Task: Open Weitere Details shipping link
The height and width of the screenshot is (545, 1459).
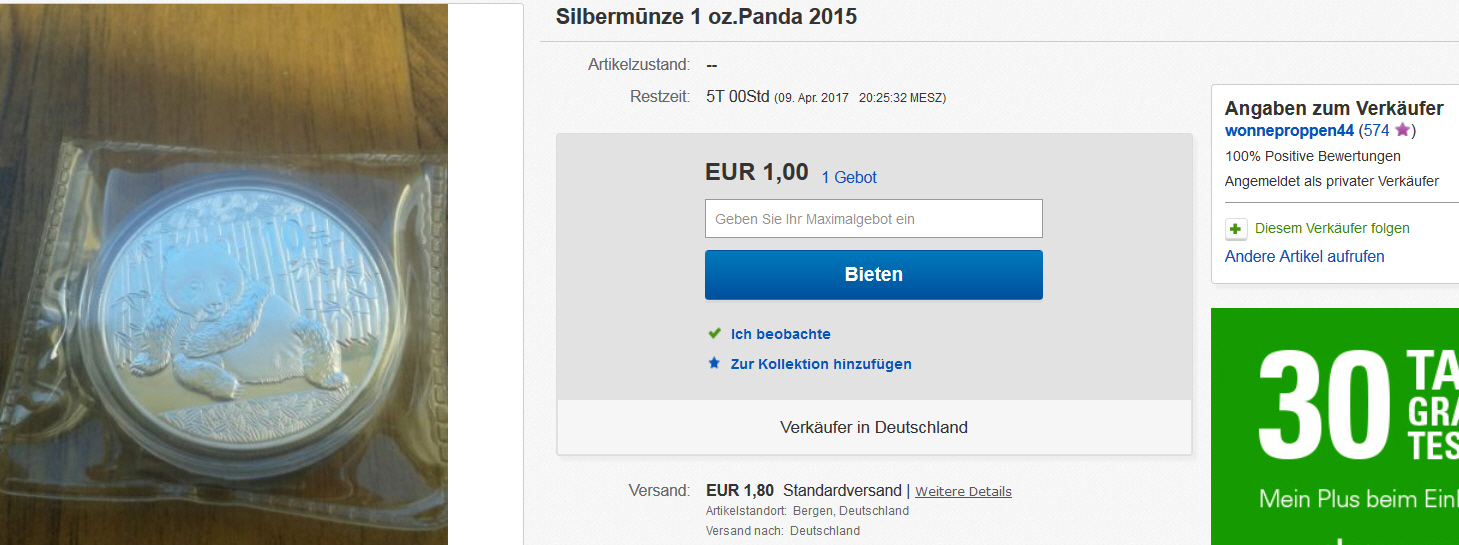Action: pyautogui.click(x=963, y=491)
